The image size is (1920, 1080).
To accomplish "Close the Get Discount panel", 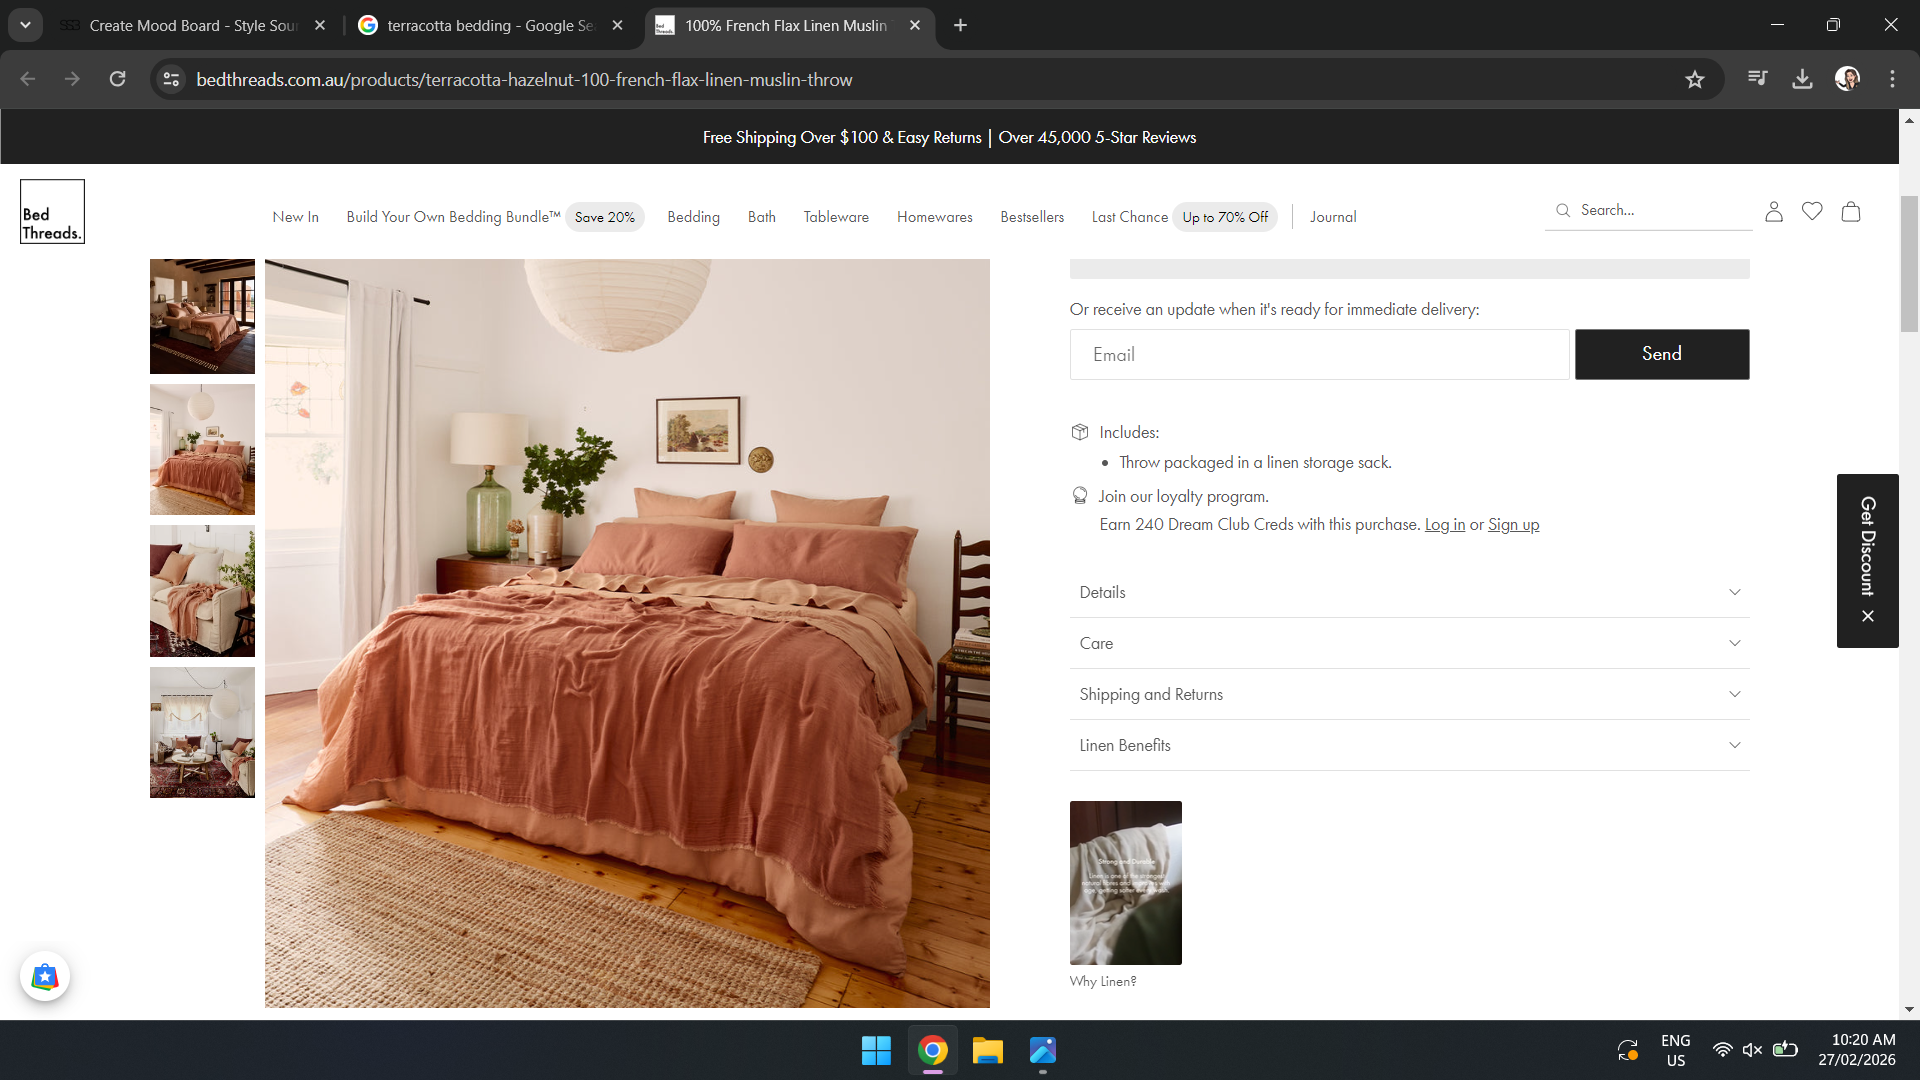I will coord(1868,616).
